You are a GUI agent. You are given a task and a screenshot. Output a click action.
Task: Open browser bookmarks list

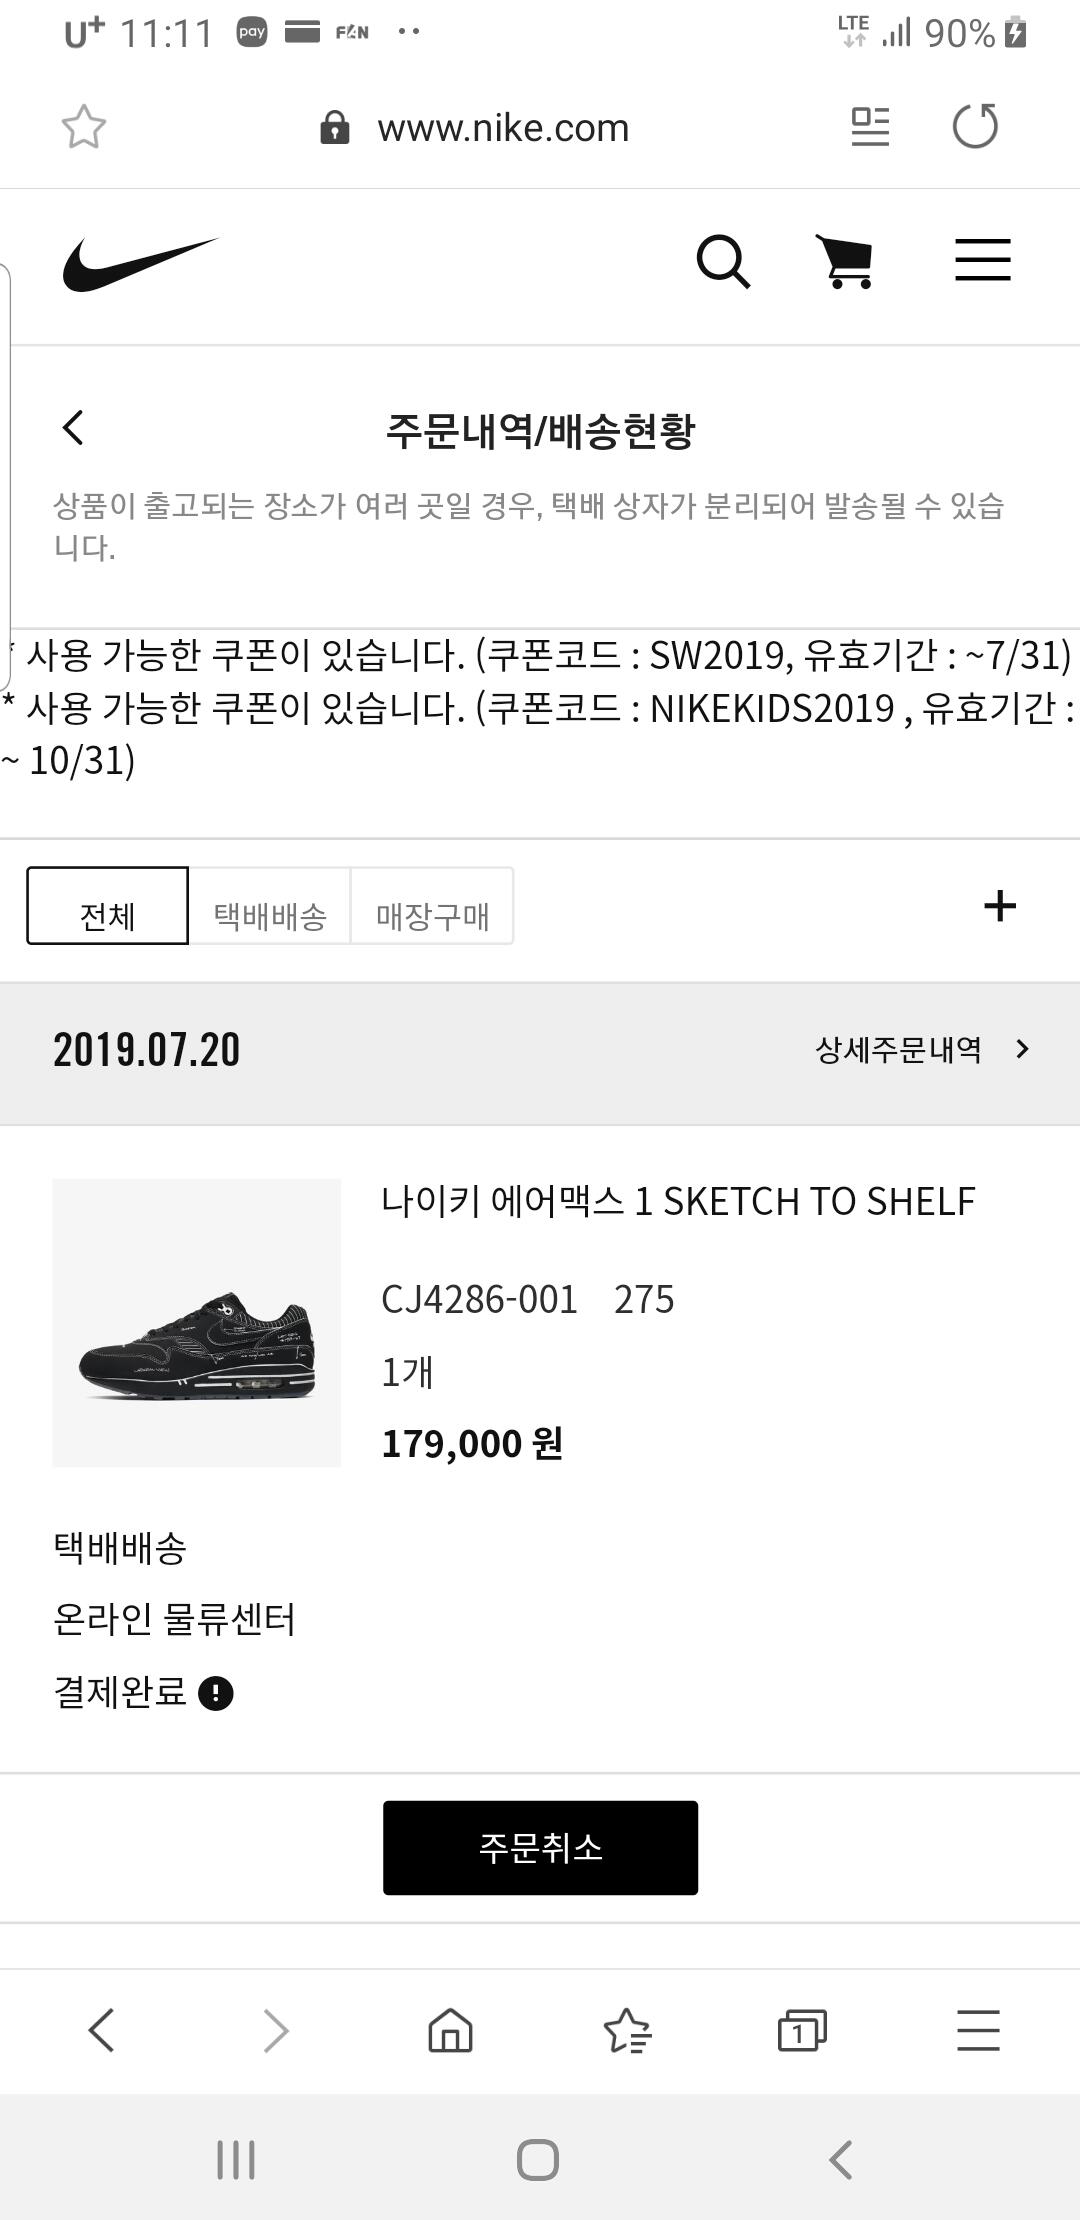627,2031
